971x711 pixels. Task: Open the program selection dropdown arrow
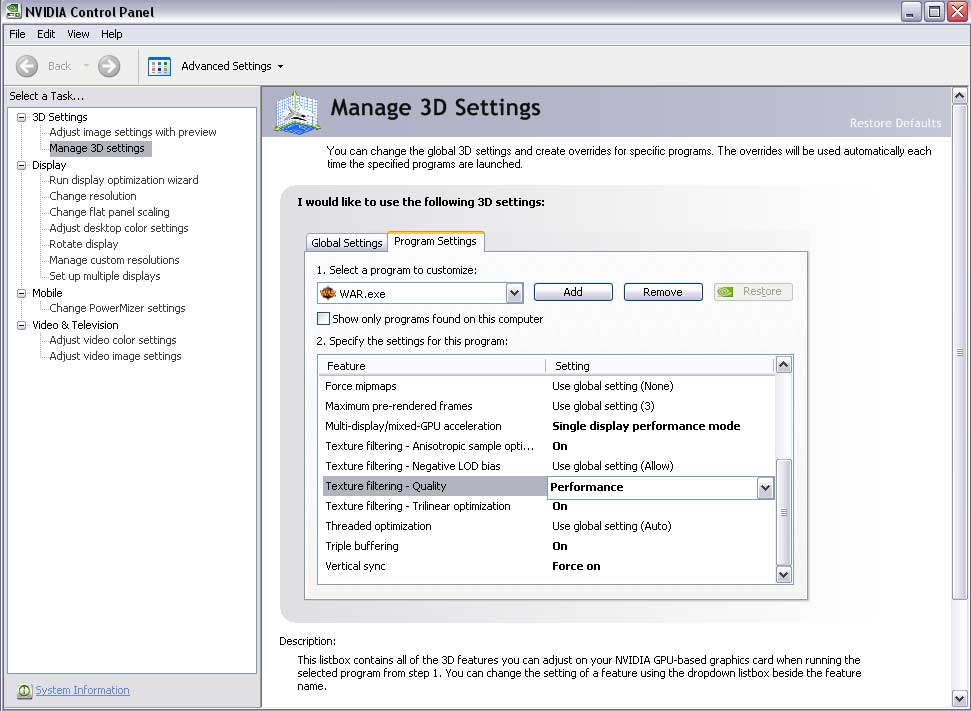[x=514, y=293]
